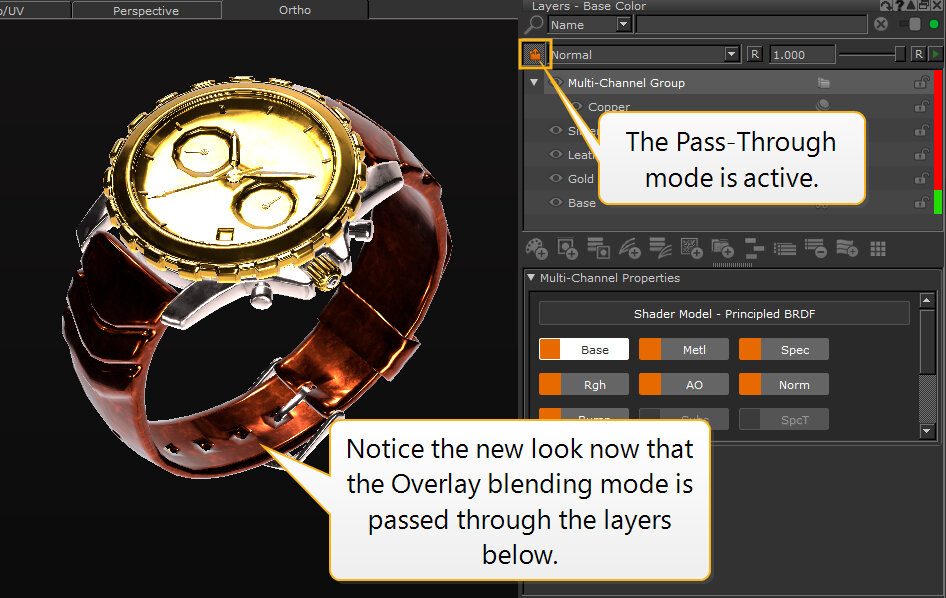This screenshot has height=598, width=946.
Task: Click the Shader Model - Principled BRDF button
Action: point(724,314)
